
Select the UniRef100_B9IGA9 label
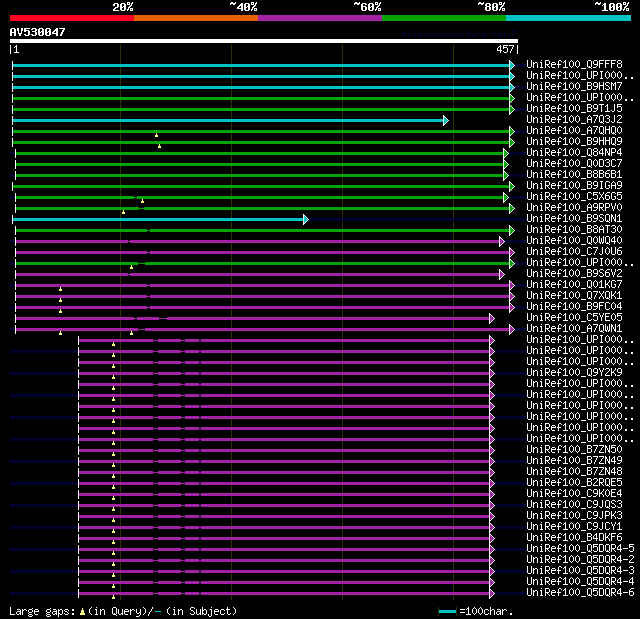click(574, 186)
